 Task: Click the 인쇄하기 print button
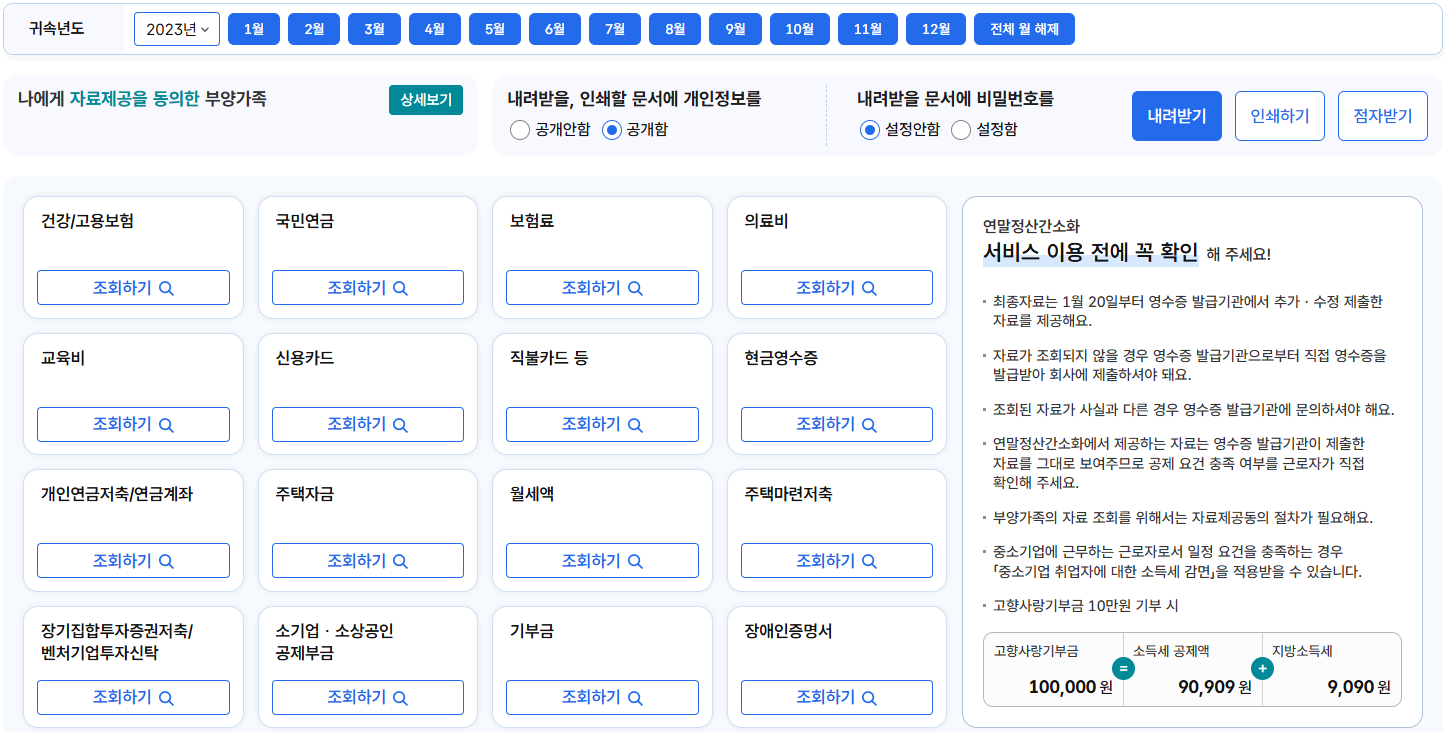[x=1280, y=116]
